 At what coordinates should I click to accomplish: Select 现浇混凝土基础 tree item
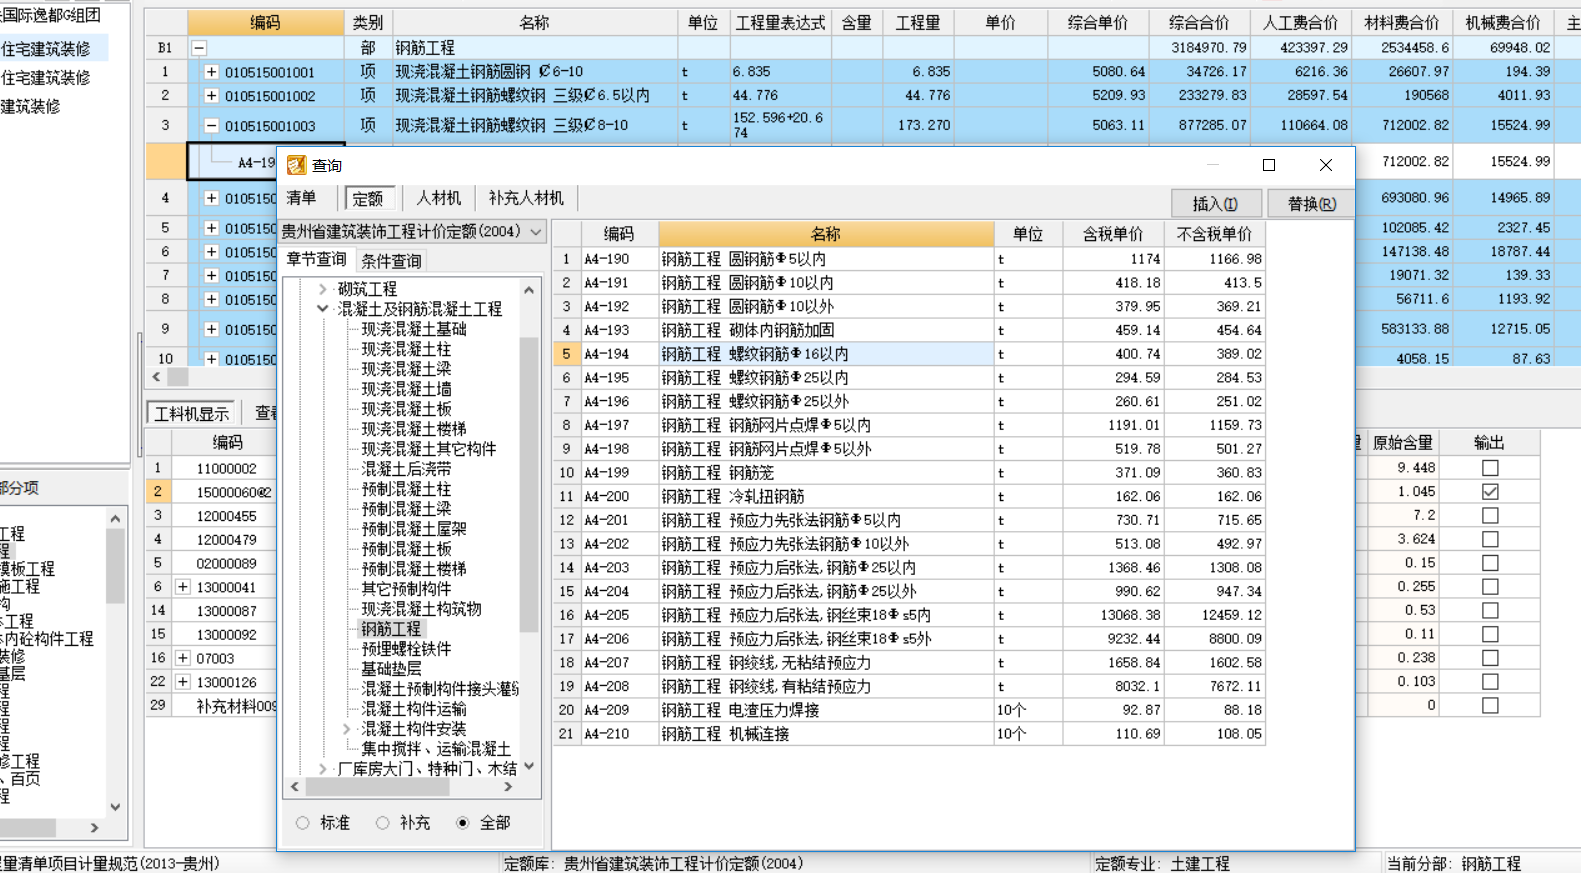click(413, 329)
